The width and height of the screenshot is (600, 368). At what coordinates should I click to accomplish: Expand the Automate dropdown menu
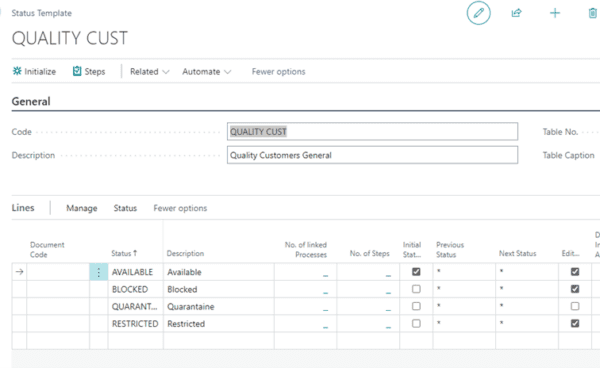coord(207,72)
